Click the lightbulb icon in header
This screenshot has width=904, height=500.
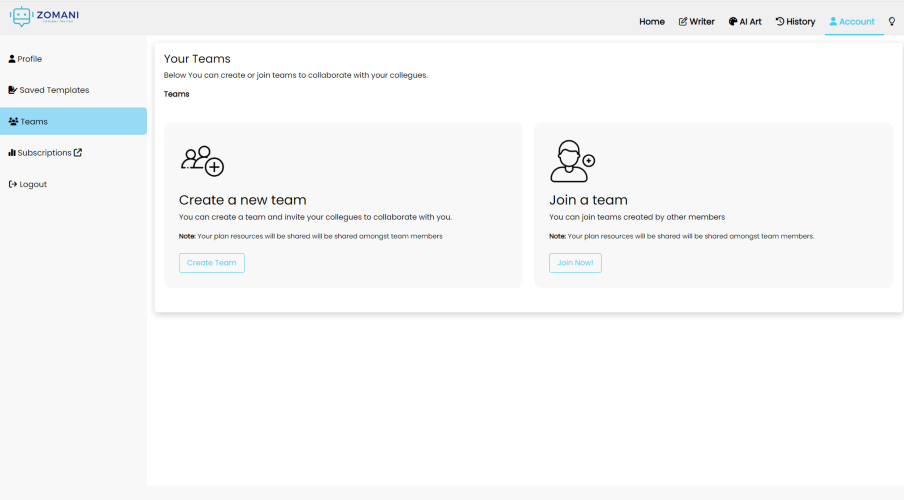click(x=892, y=21)
